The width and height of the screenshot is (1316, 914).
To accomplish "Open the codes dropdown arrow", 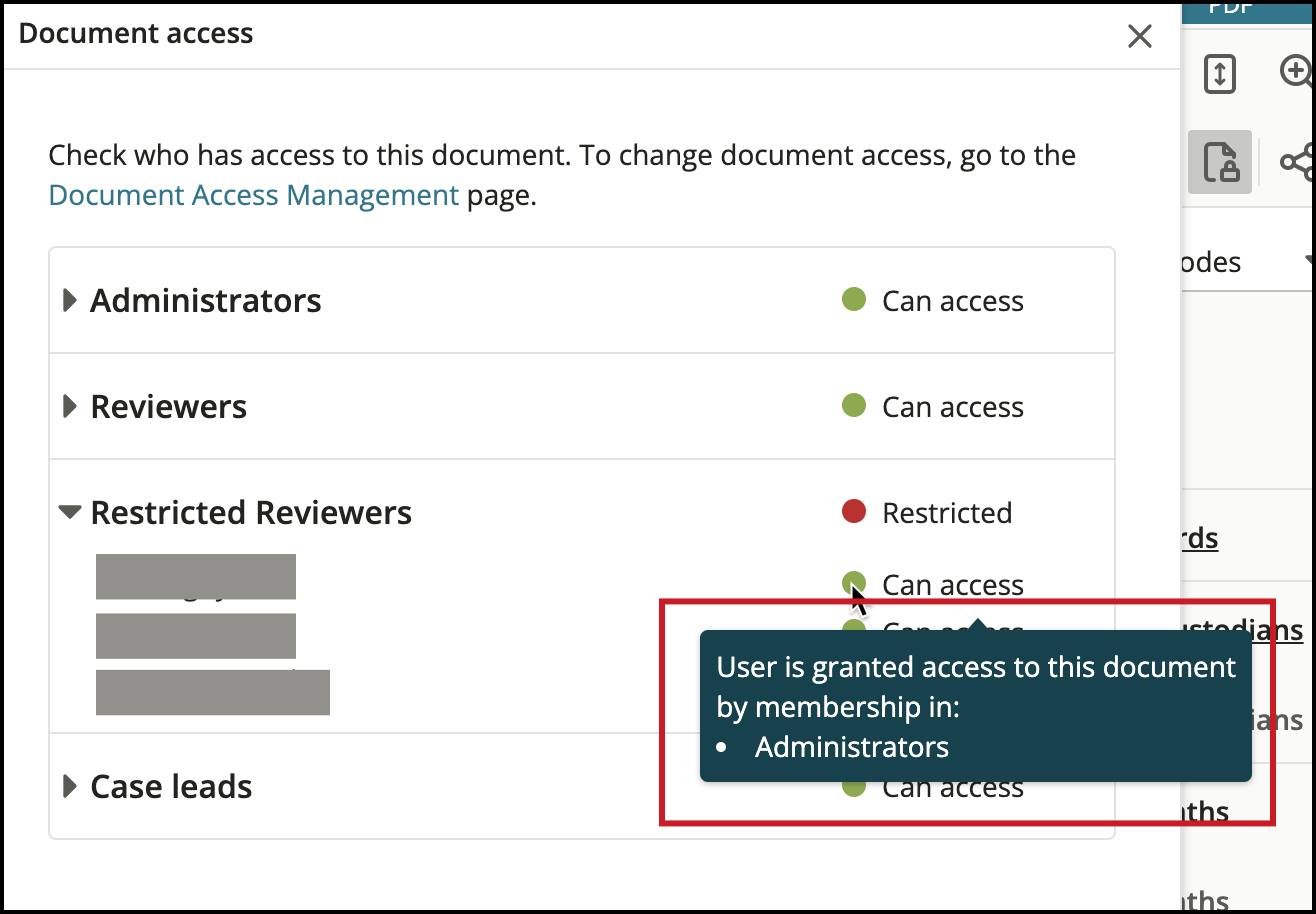I will pos(1309,262).
